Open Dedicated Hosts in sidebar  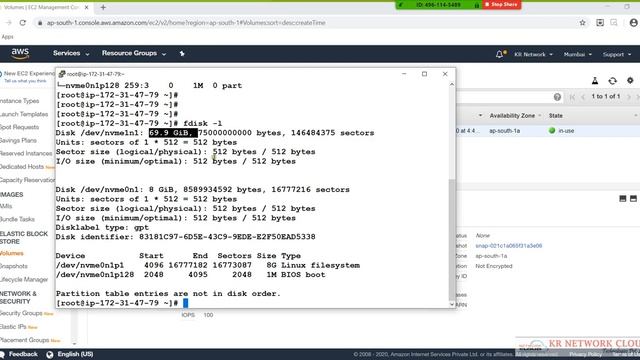coord(22,167)
